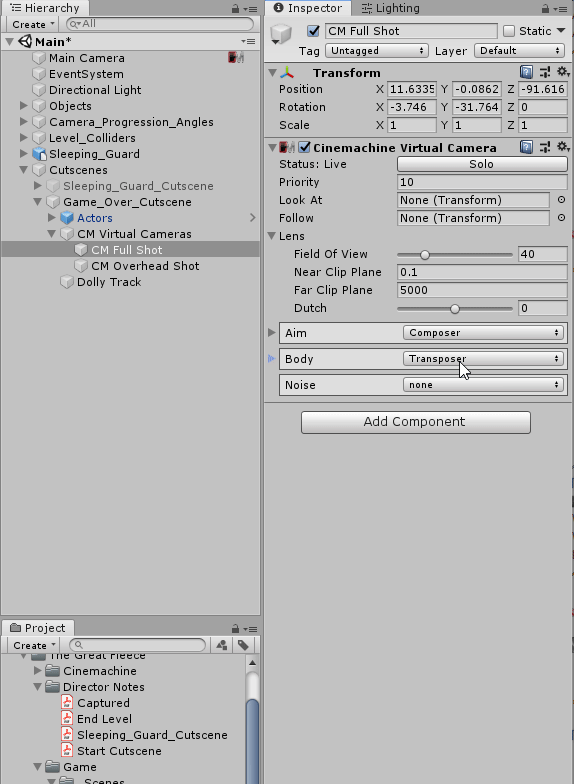Viewport: 574px width, 784px height.
Task: Open the Cinemachine Virtual Camera gear menu
Action: (563, 147)
